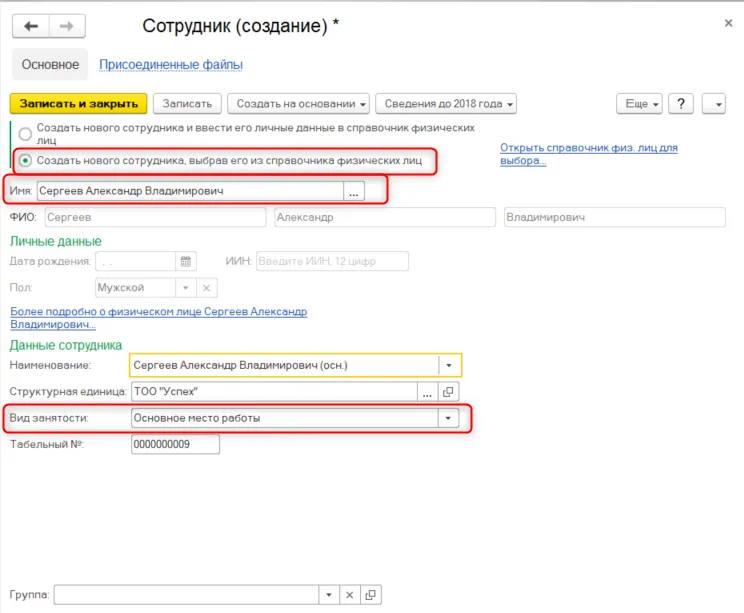Open the small arrow menu beside help
The width and height of the screenshot is (744, 613).
pyautogui.click(x=714, y=103)
